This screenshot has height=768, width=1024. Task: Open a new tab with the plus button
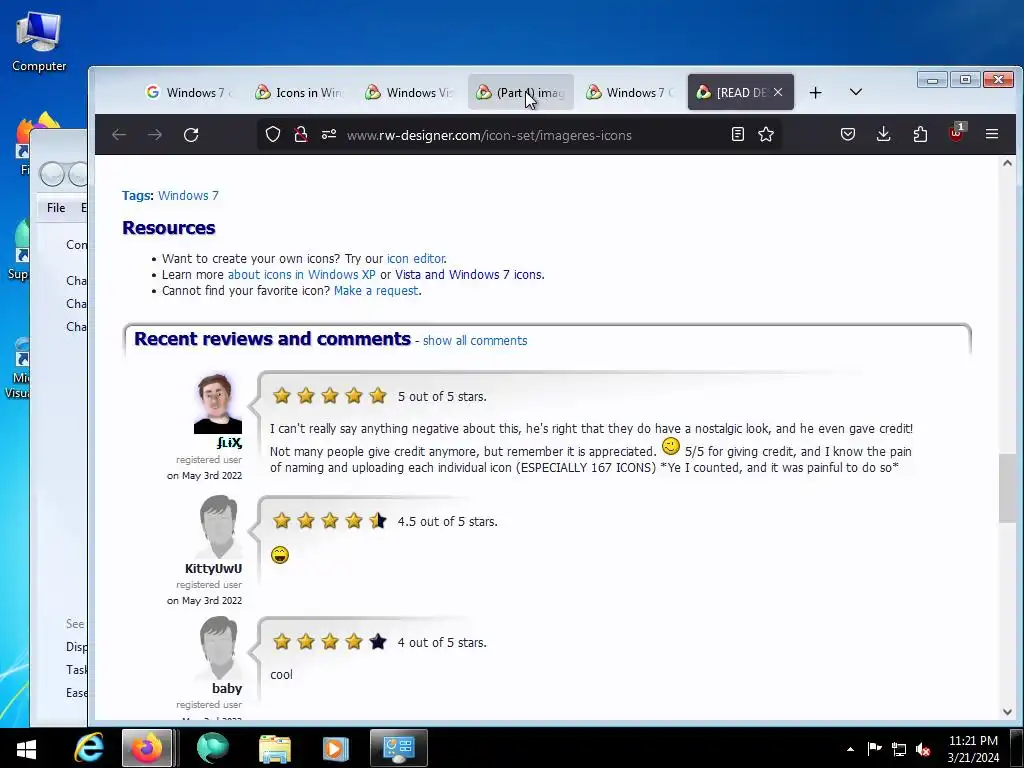click(816, 93)
